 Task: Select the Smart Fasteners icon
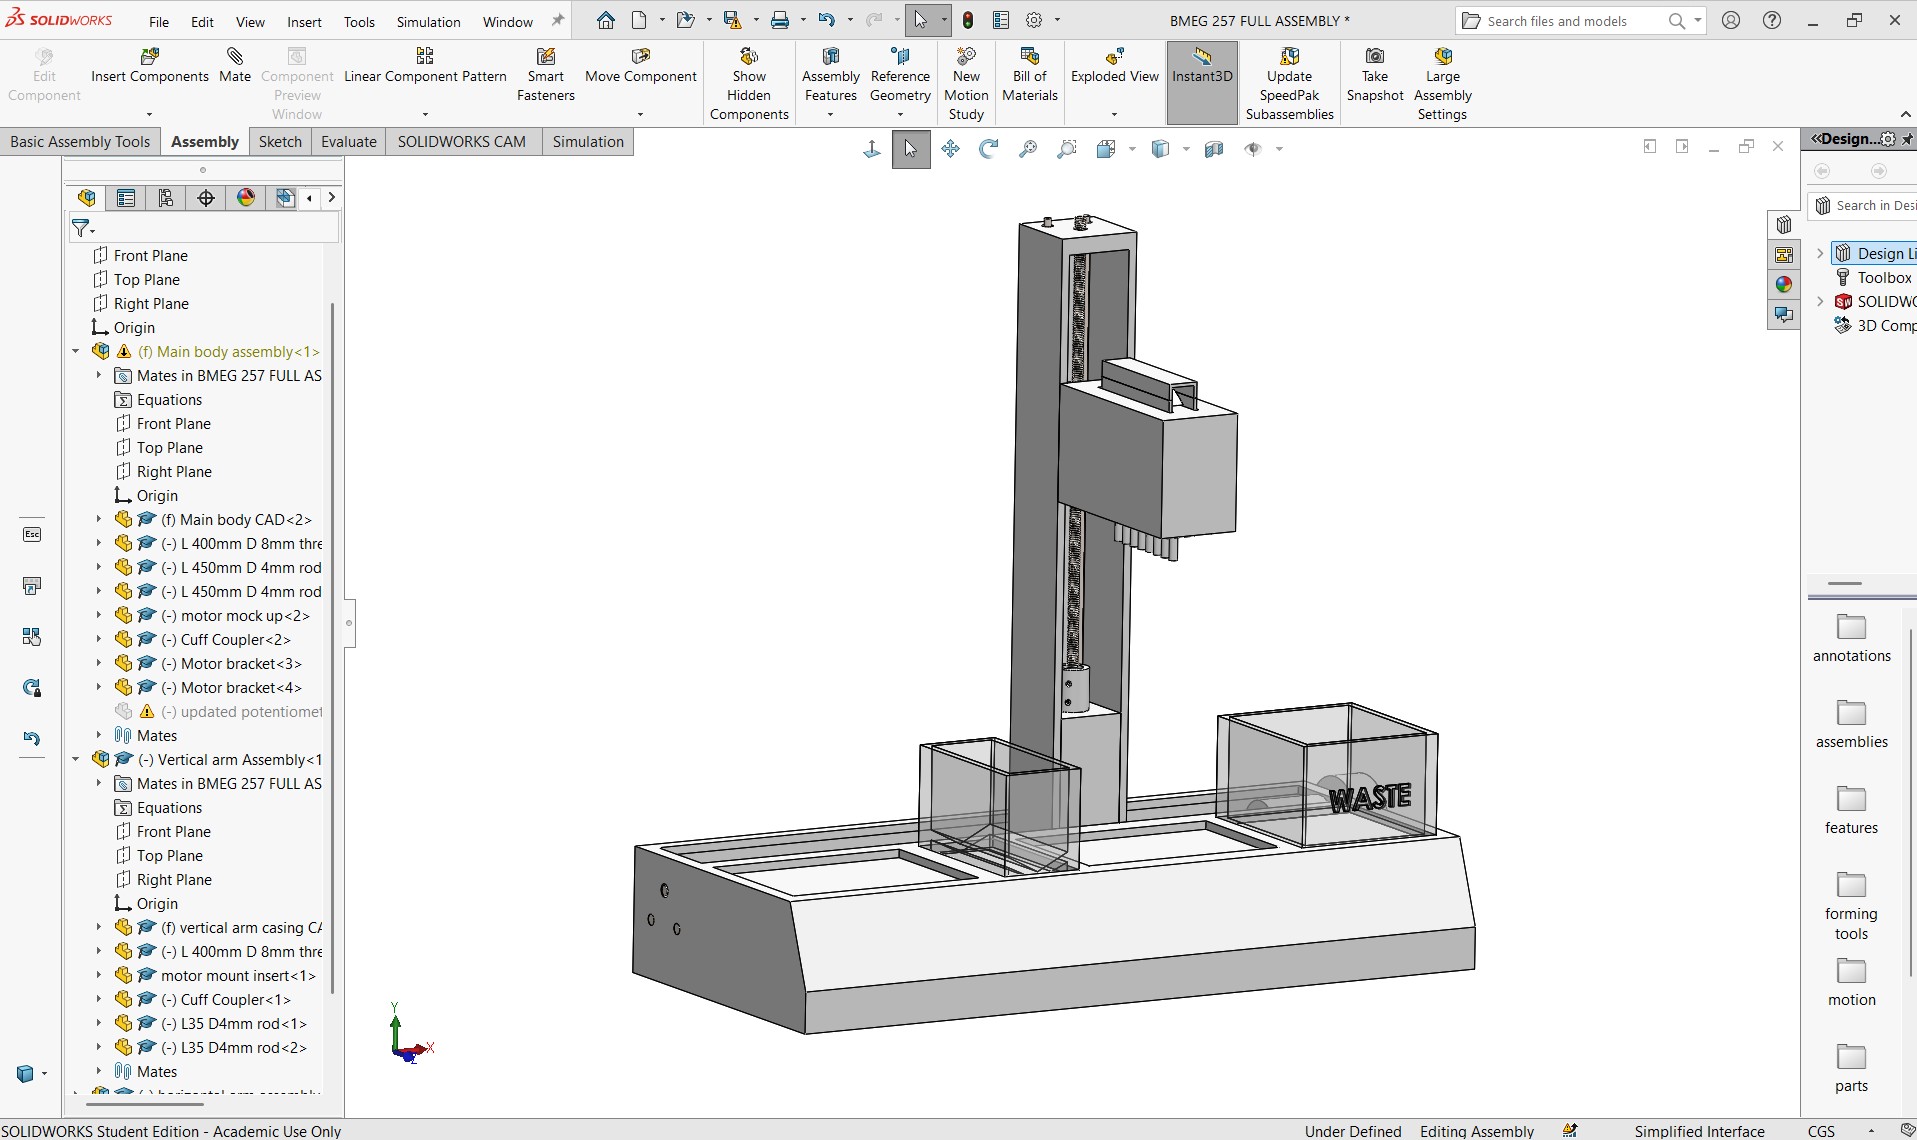point(546,57)
